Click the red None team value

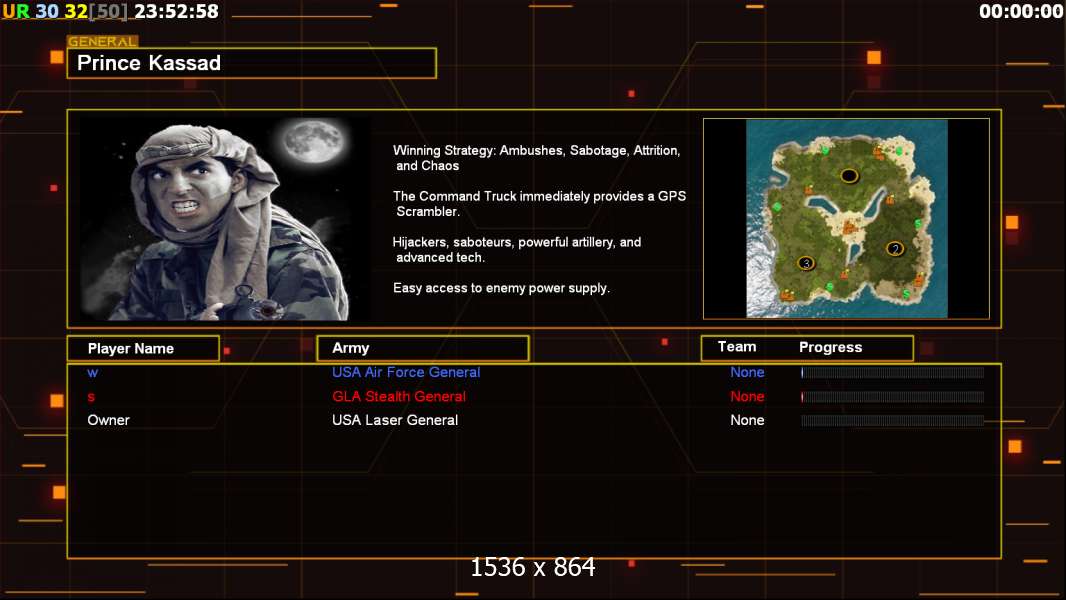coord(747,396)
